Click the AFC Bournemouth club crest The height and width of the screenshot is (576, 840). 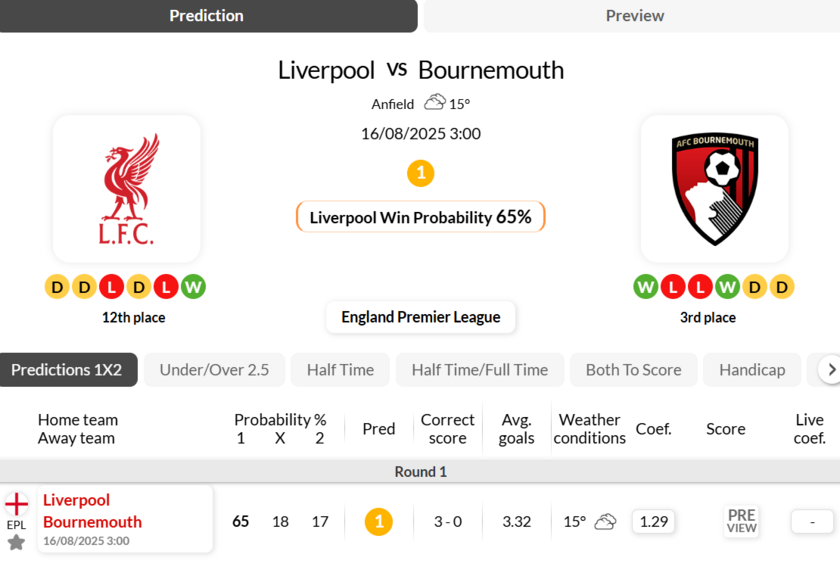pos(713,189)
